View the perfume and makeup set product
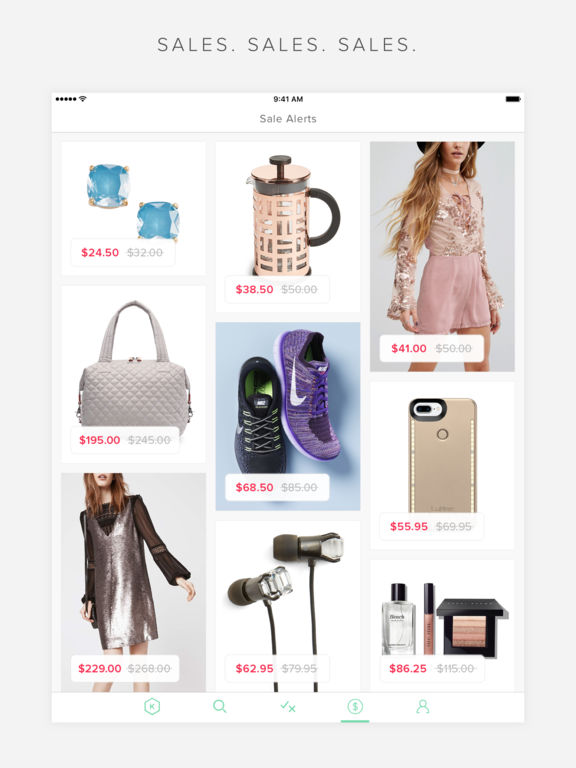576x768 pixels. tap(442, 626)
